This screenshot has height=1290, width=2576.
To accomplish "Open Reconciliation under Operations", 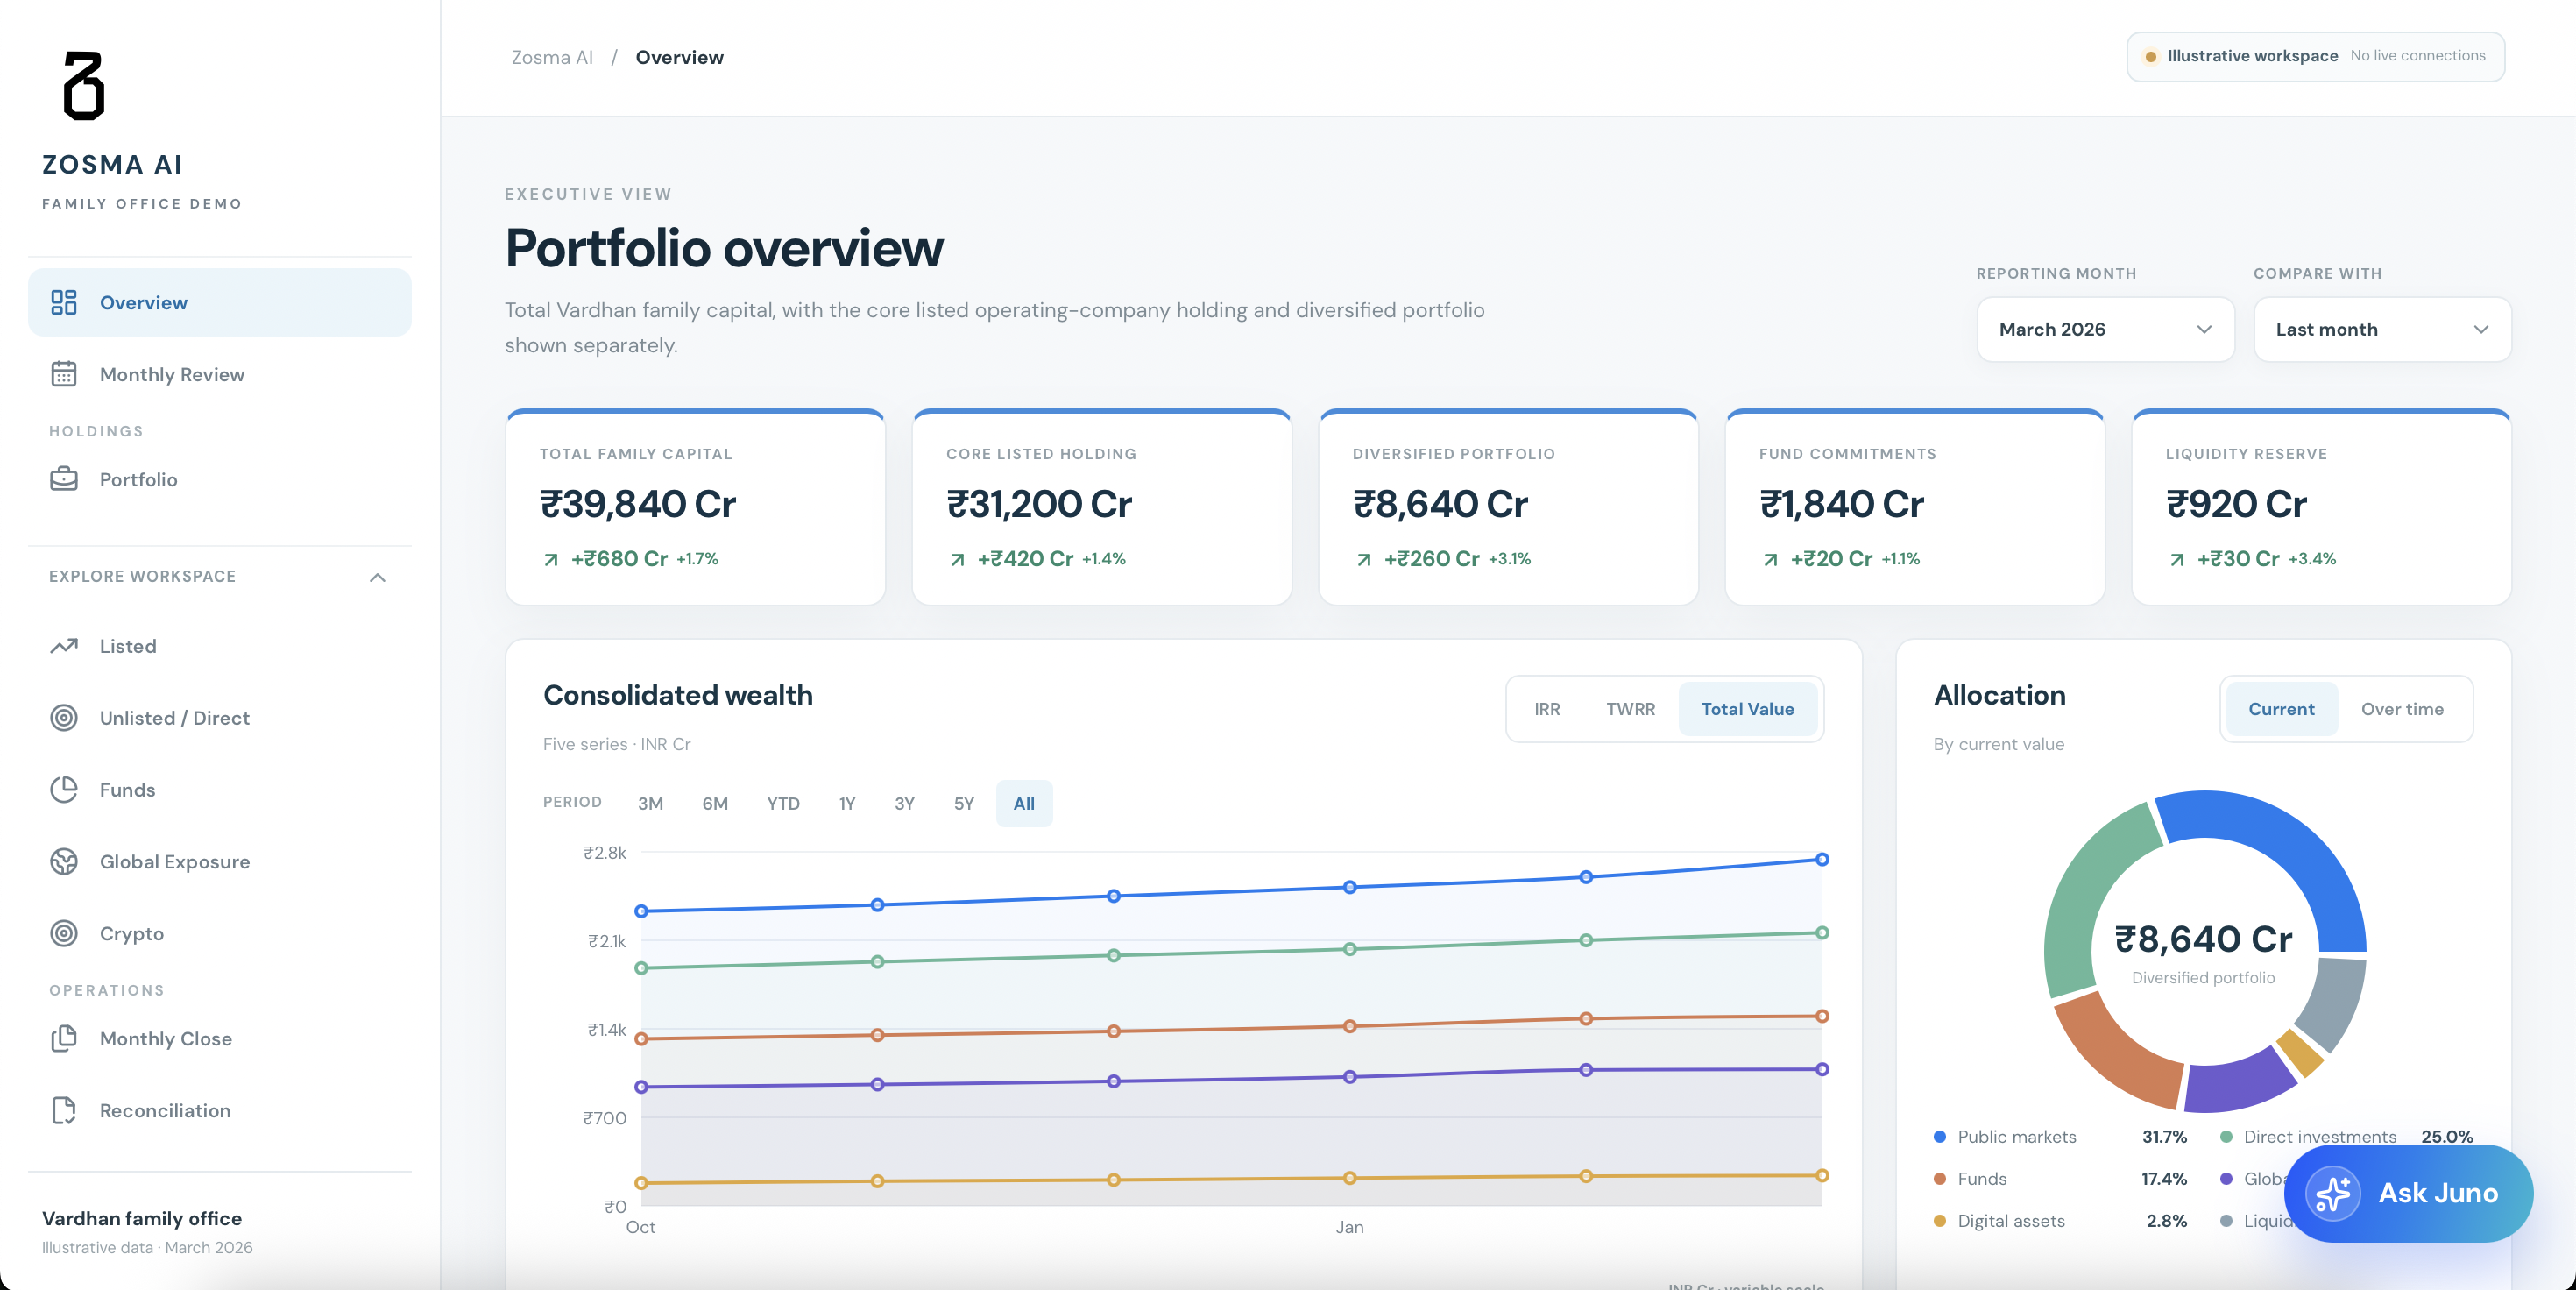I will [219, 1111].
